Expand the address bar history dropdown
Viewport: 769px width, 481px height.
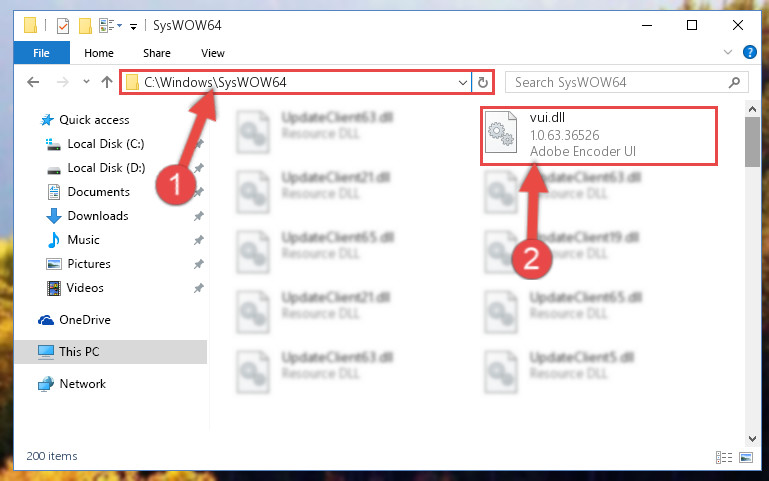[x=462, y=82]
